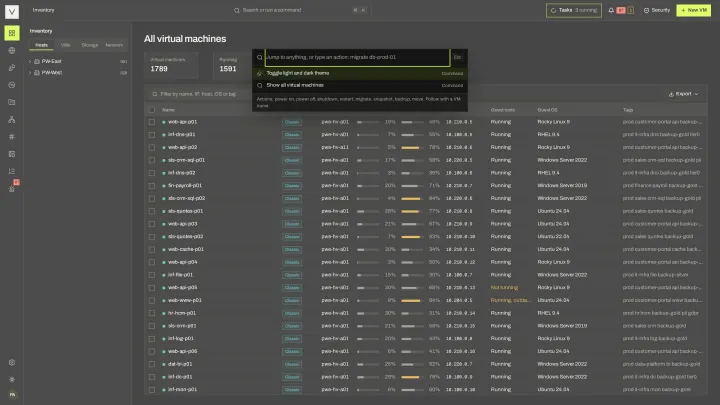Click the top Search or run a command box
This screenshot has width=720, height=405.
coord(301,10)
